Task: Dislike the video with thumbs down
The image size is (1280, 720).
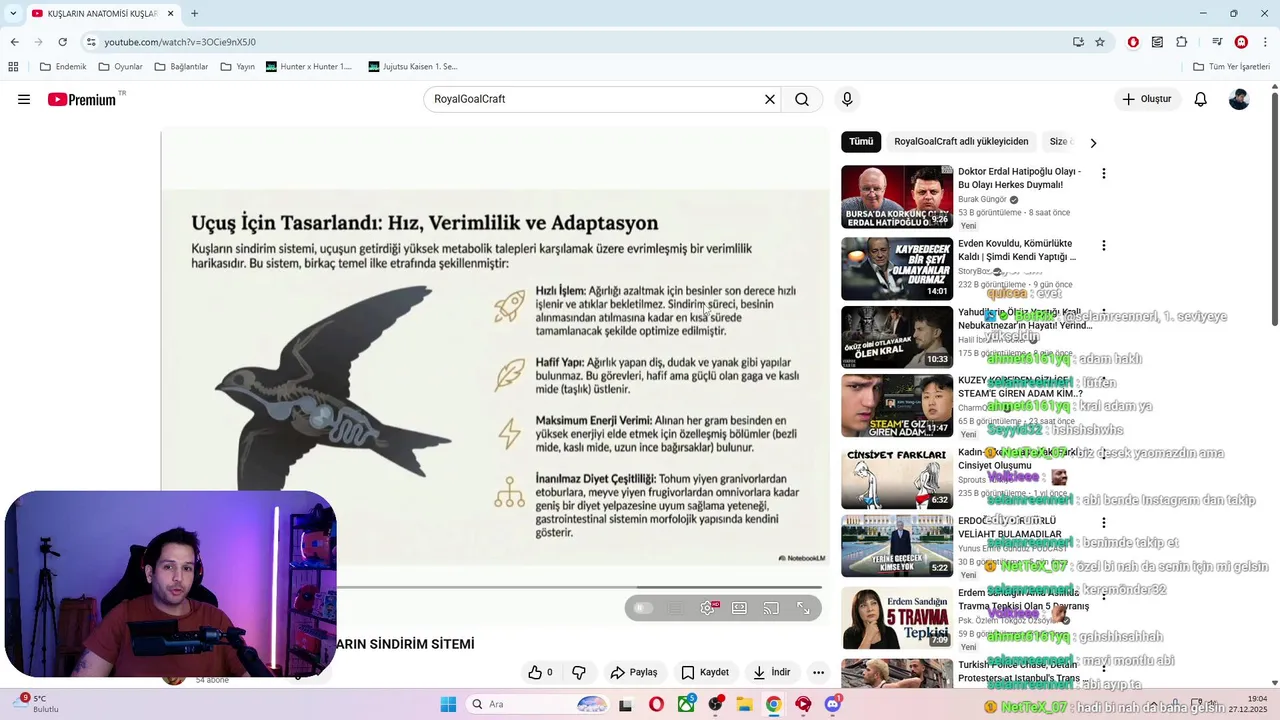Action: (x=579, y=672)
